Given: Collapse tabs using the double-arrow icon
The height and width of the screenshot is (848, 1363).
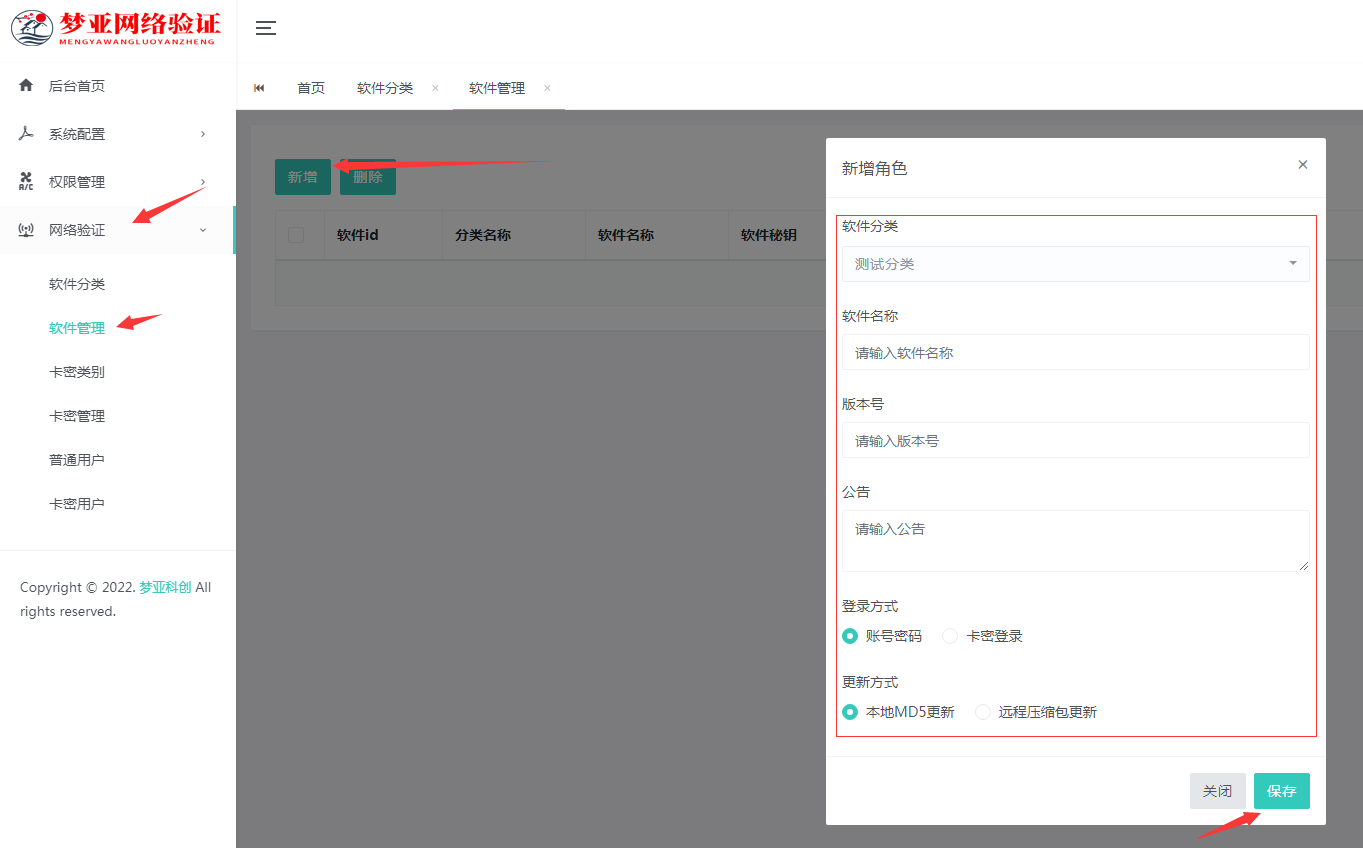Looking at the screenshot, I should (x=259, y=88).
